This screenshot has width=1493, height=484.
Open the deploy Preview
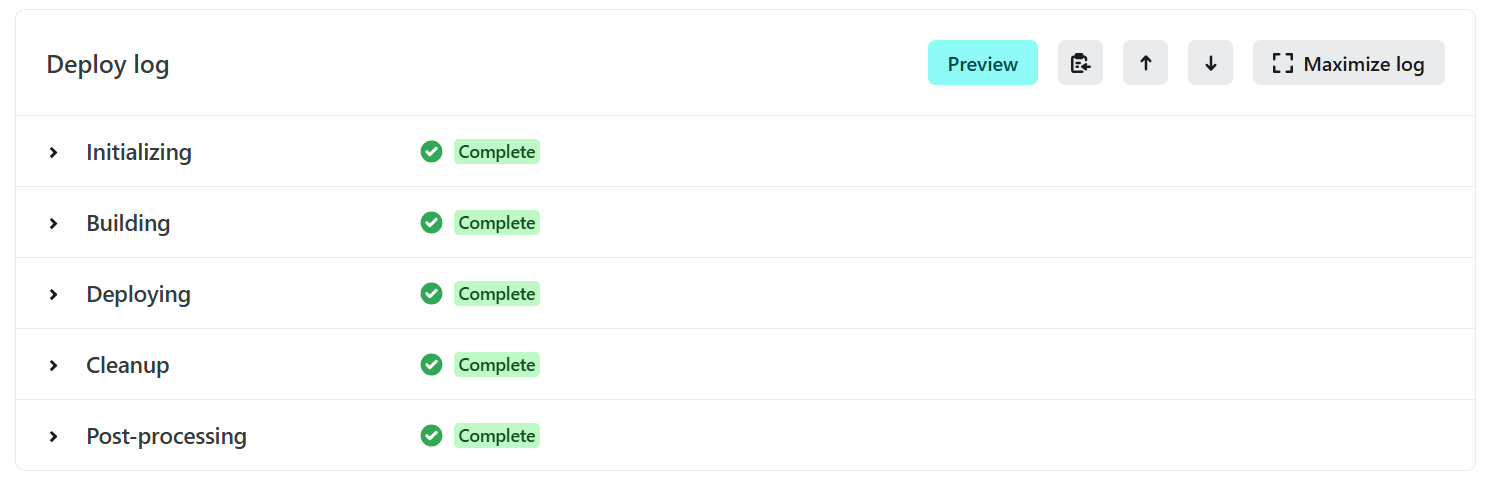982,63
